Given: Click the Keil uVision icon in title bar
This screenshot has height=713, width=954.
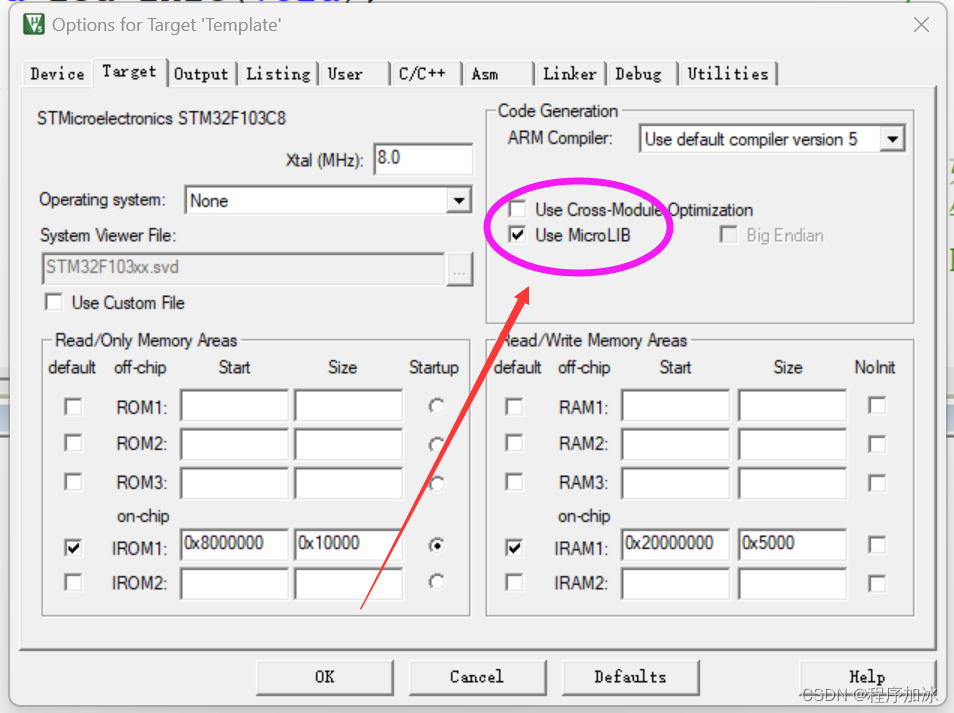Looking at the screenshot, I should [34, 24].
